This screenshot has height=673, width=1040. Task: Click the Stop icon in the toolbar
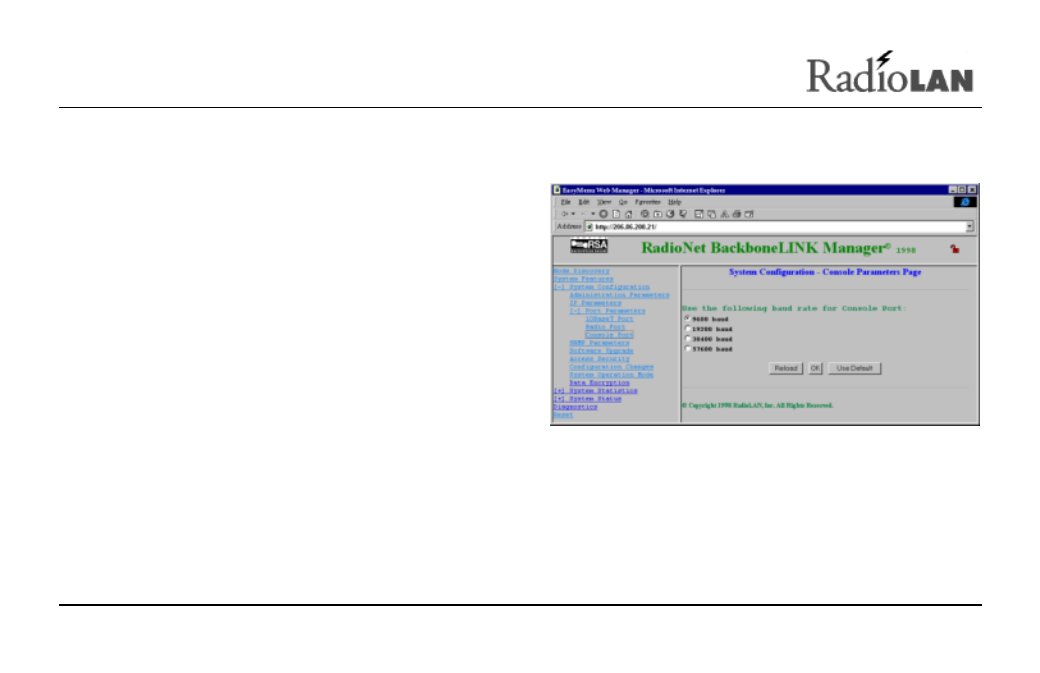pos(604,214)
